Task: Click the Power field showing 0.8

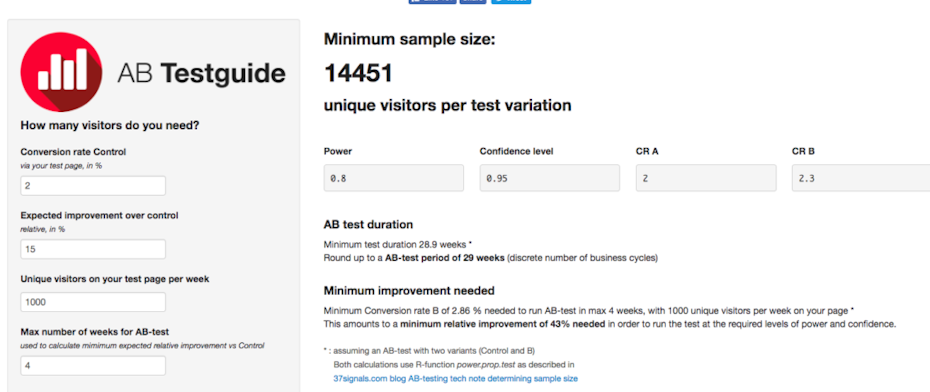Action: click(394, 178)
